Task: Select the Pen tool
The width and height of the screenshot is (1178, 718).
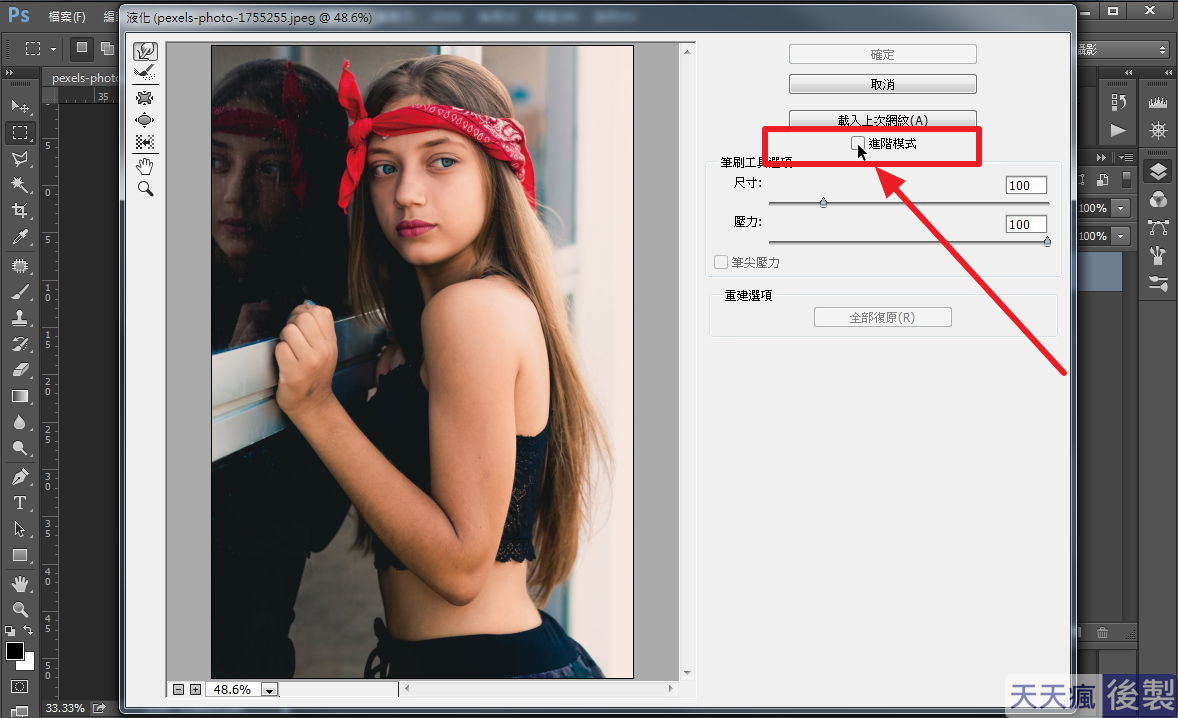Action: tap(20, 477)
